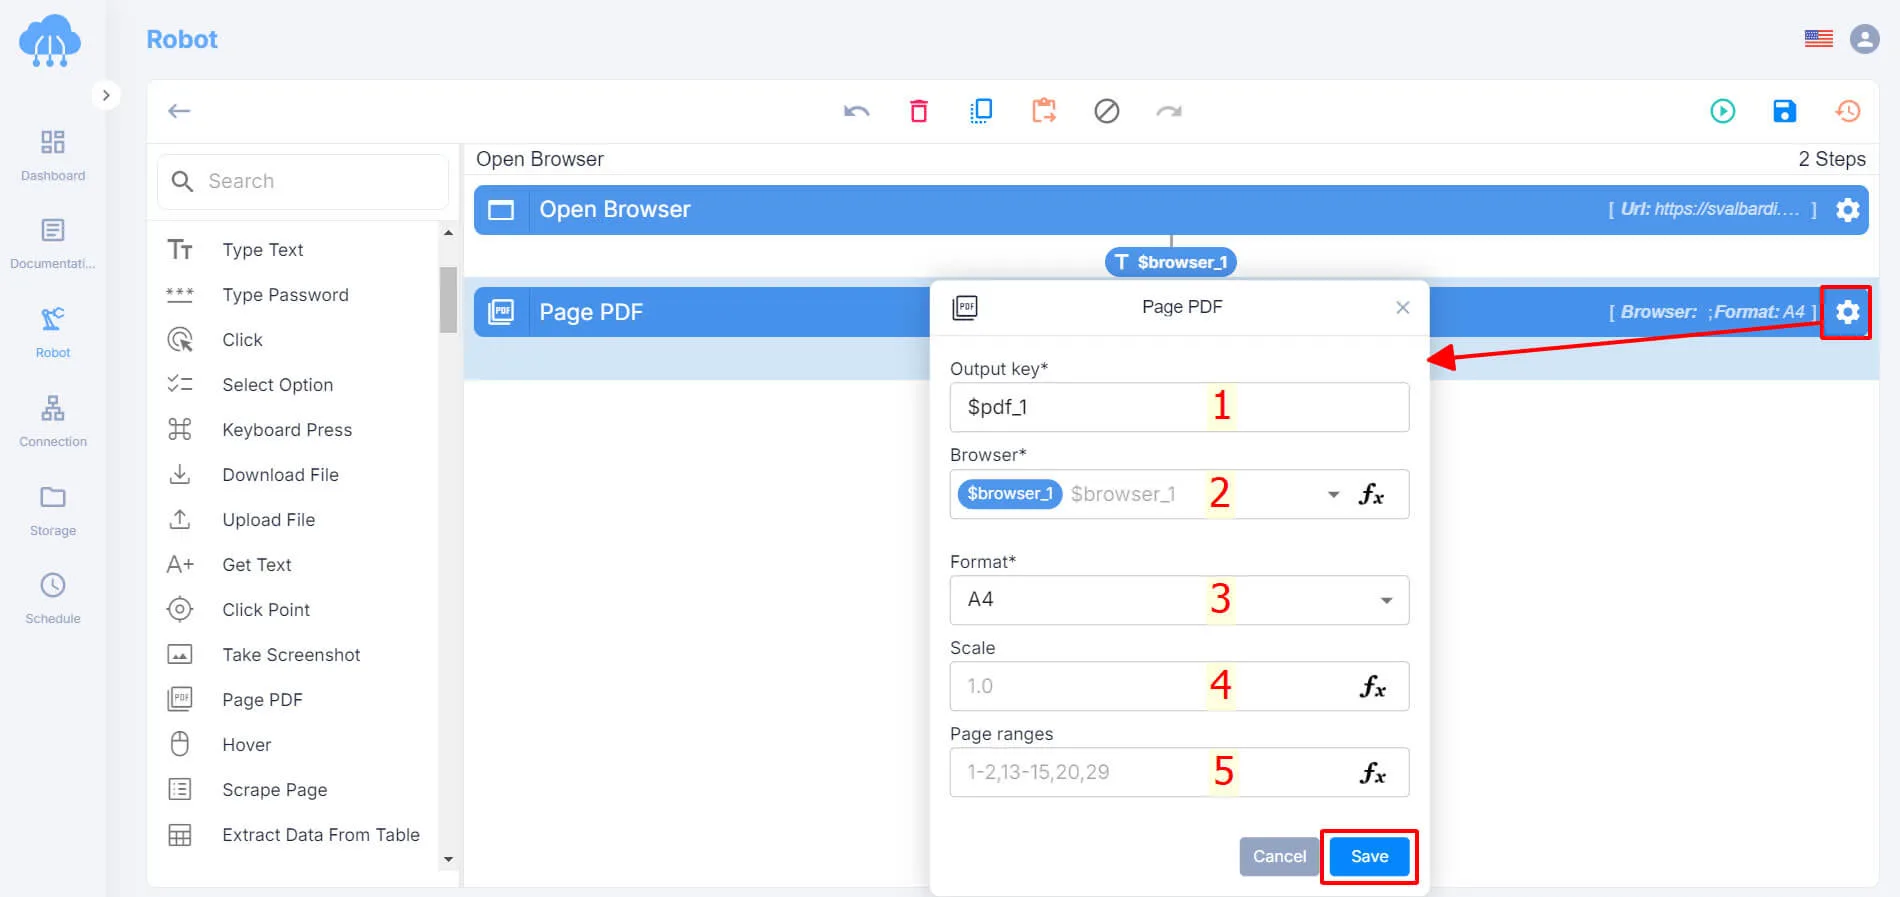Viewport: 1900px width, 897px height.
Task: Go back with the left arrow
Action: 179,111
